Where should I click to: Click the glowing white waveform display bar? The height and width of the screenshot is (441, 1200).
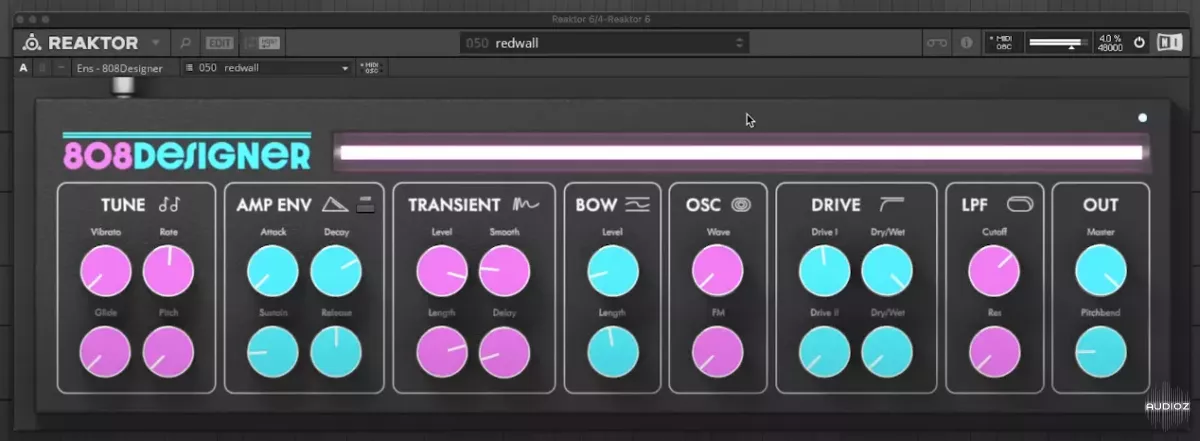[x=741, y=153]
